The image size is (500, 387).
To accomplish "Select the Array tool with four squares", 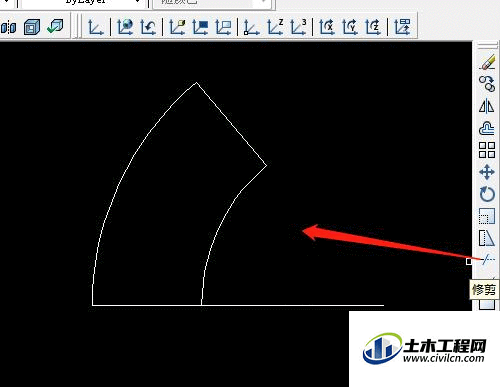I will [487, 150].
